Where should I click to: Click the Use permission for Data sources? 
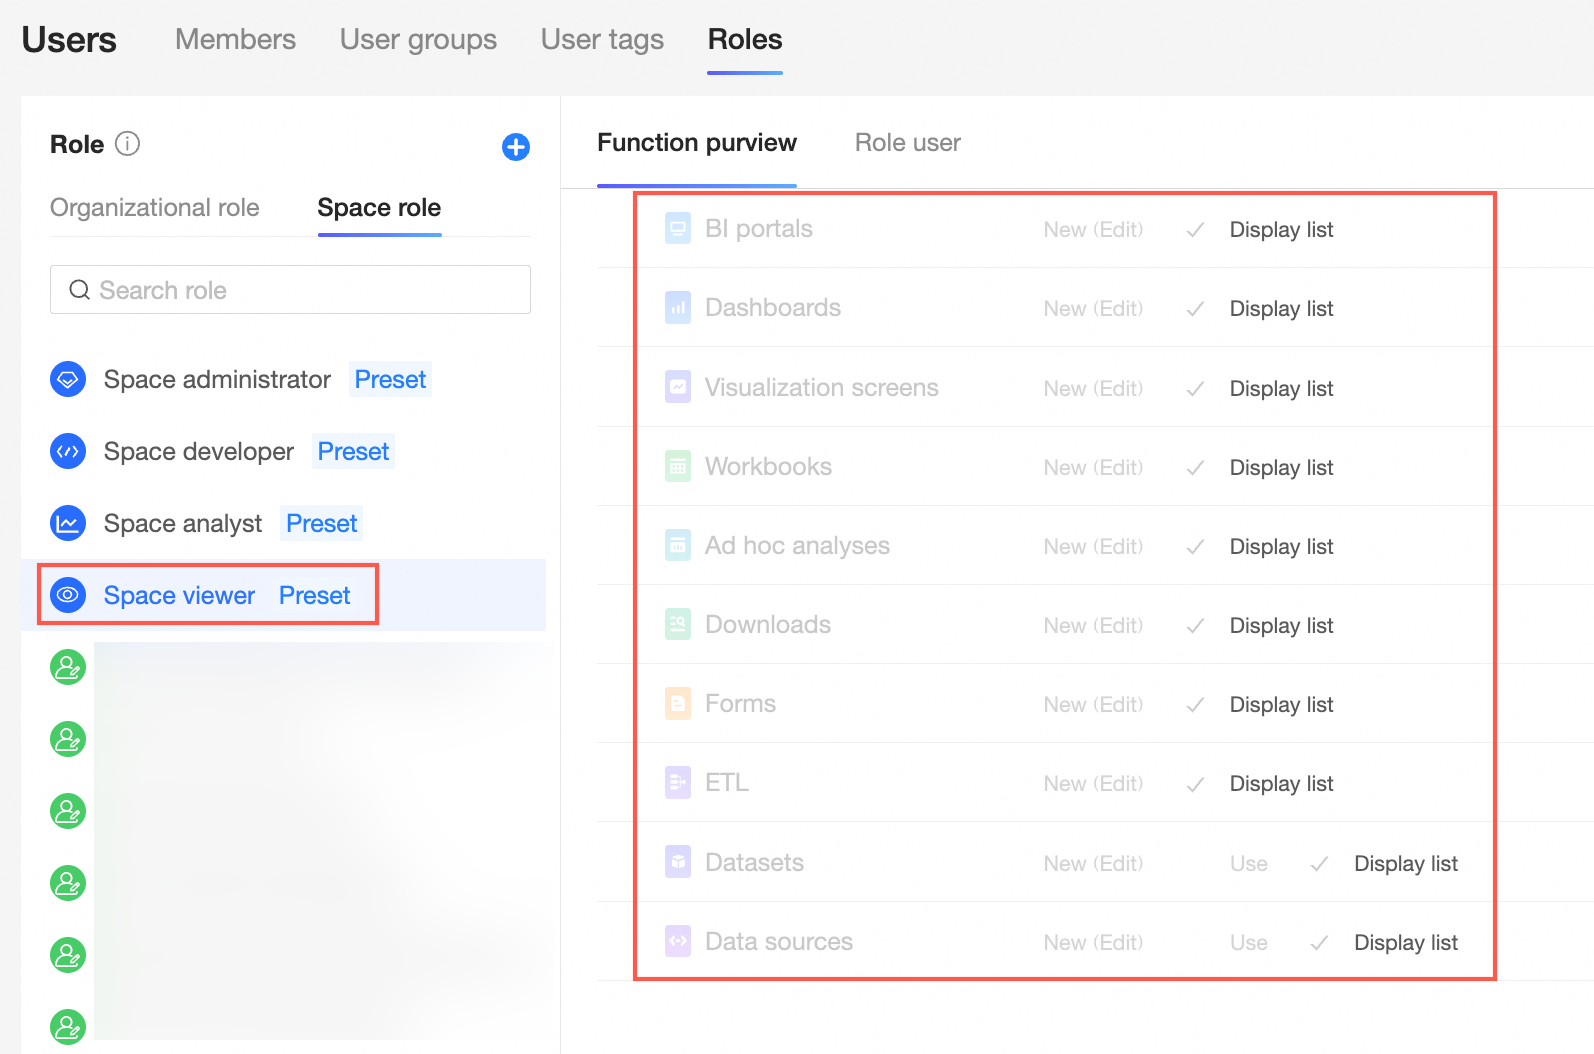click(1249, 942)
